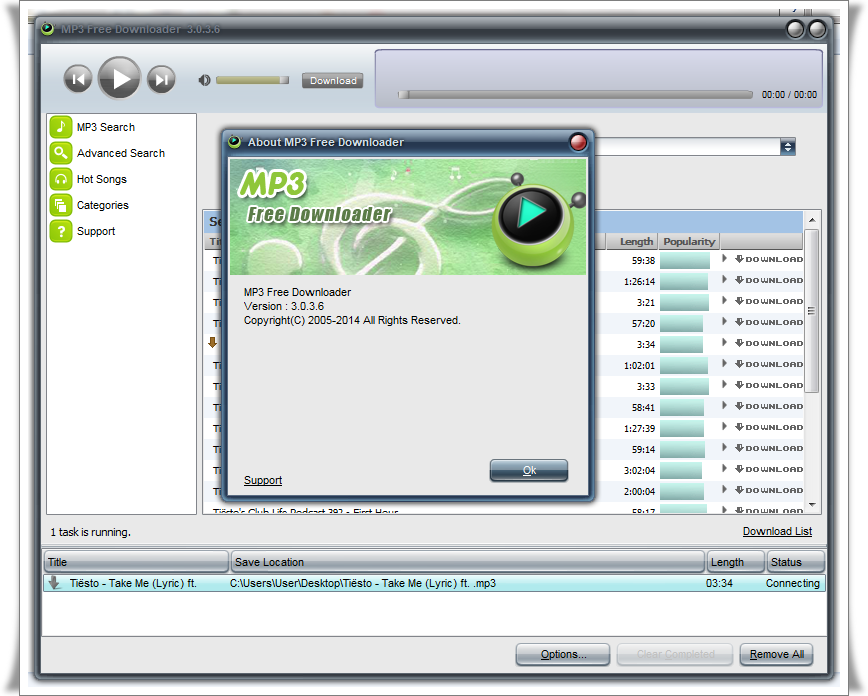This screenshot has height=696, width=868.
Task: Download the 3:34 length track
Action: [x=769, y=343]
